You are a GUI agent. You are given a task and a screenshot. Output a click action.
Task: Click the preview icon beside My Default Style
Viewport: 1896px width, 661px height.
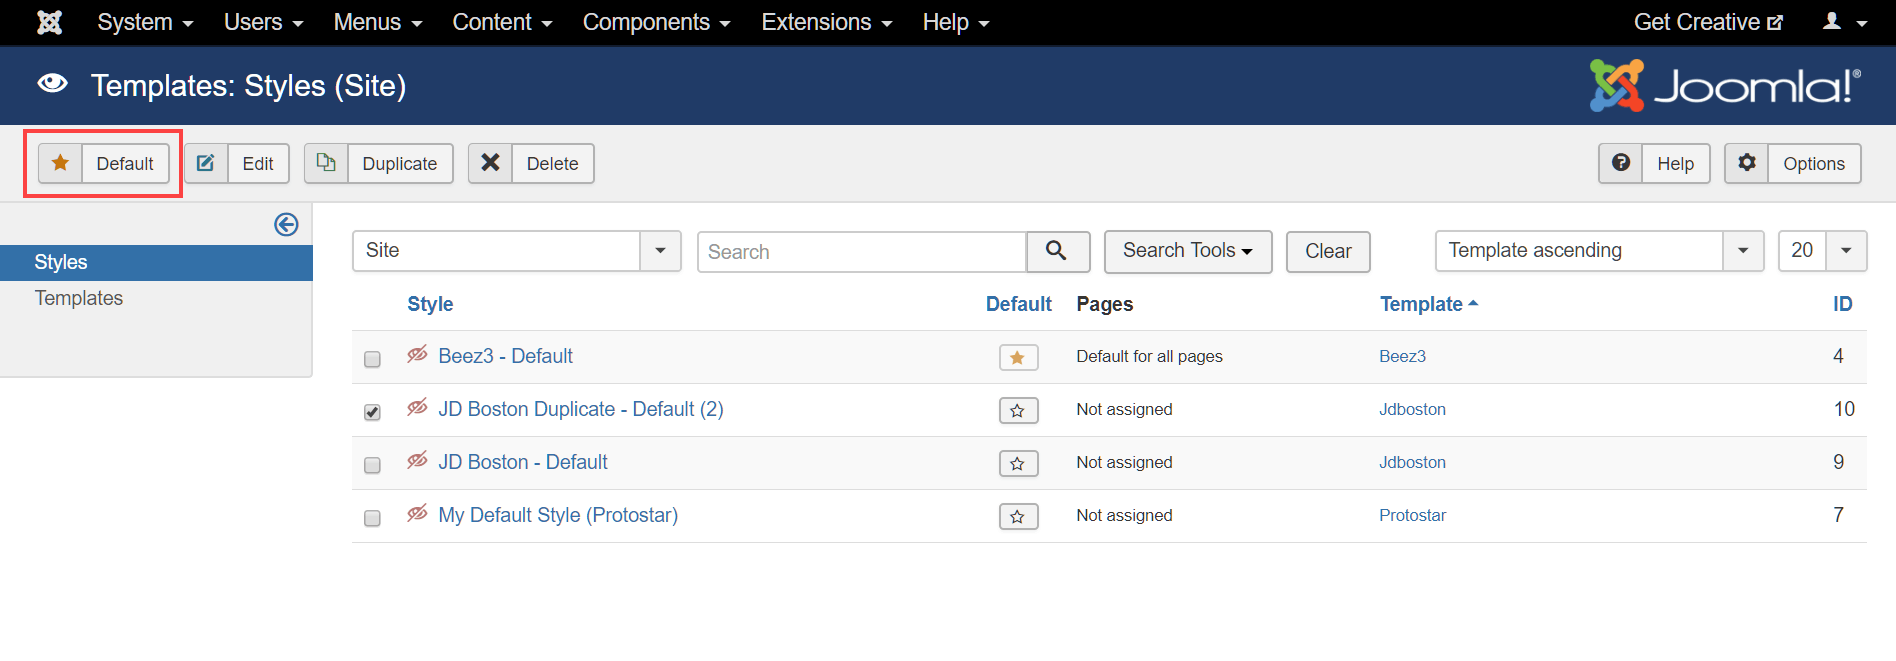pos(418,513)
